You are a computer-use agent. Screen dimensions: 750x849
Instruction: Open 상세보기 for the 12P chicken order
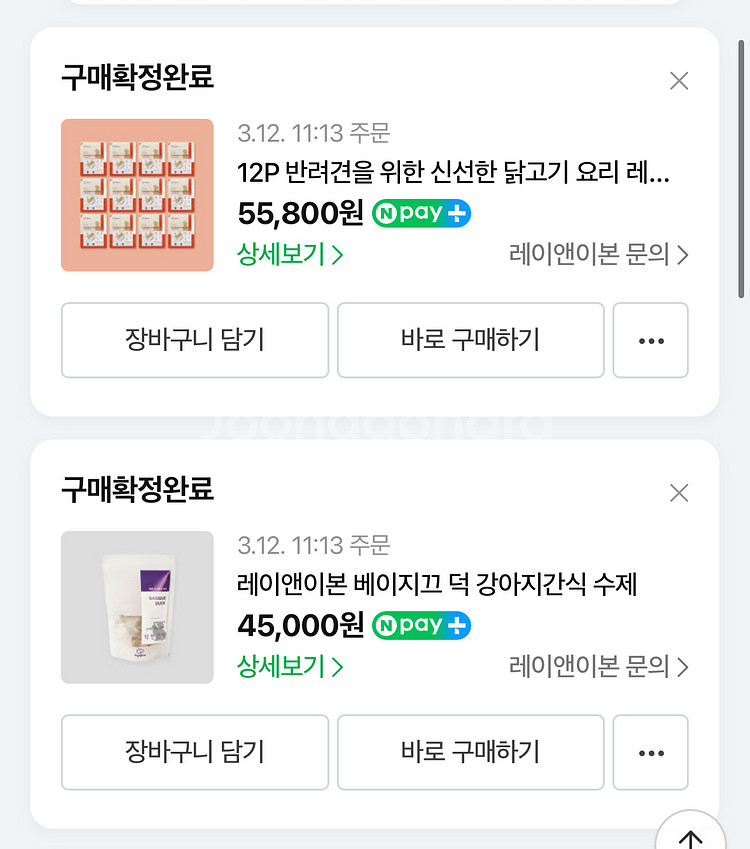tap(290, 255)
